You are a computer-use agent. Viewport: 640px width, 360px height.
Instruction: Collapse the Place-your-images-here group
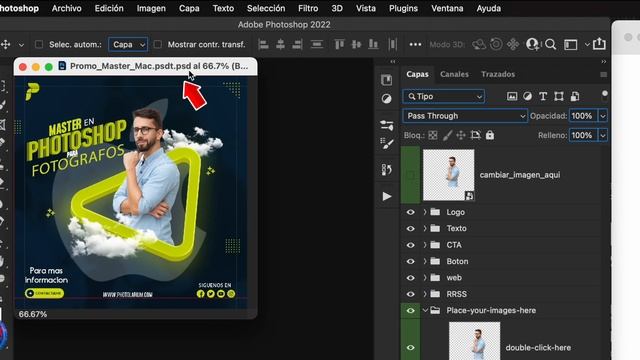pos(425,311)
